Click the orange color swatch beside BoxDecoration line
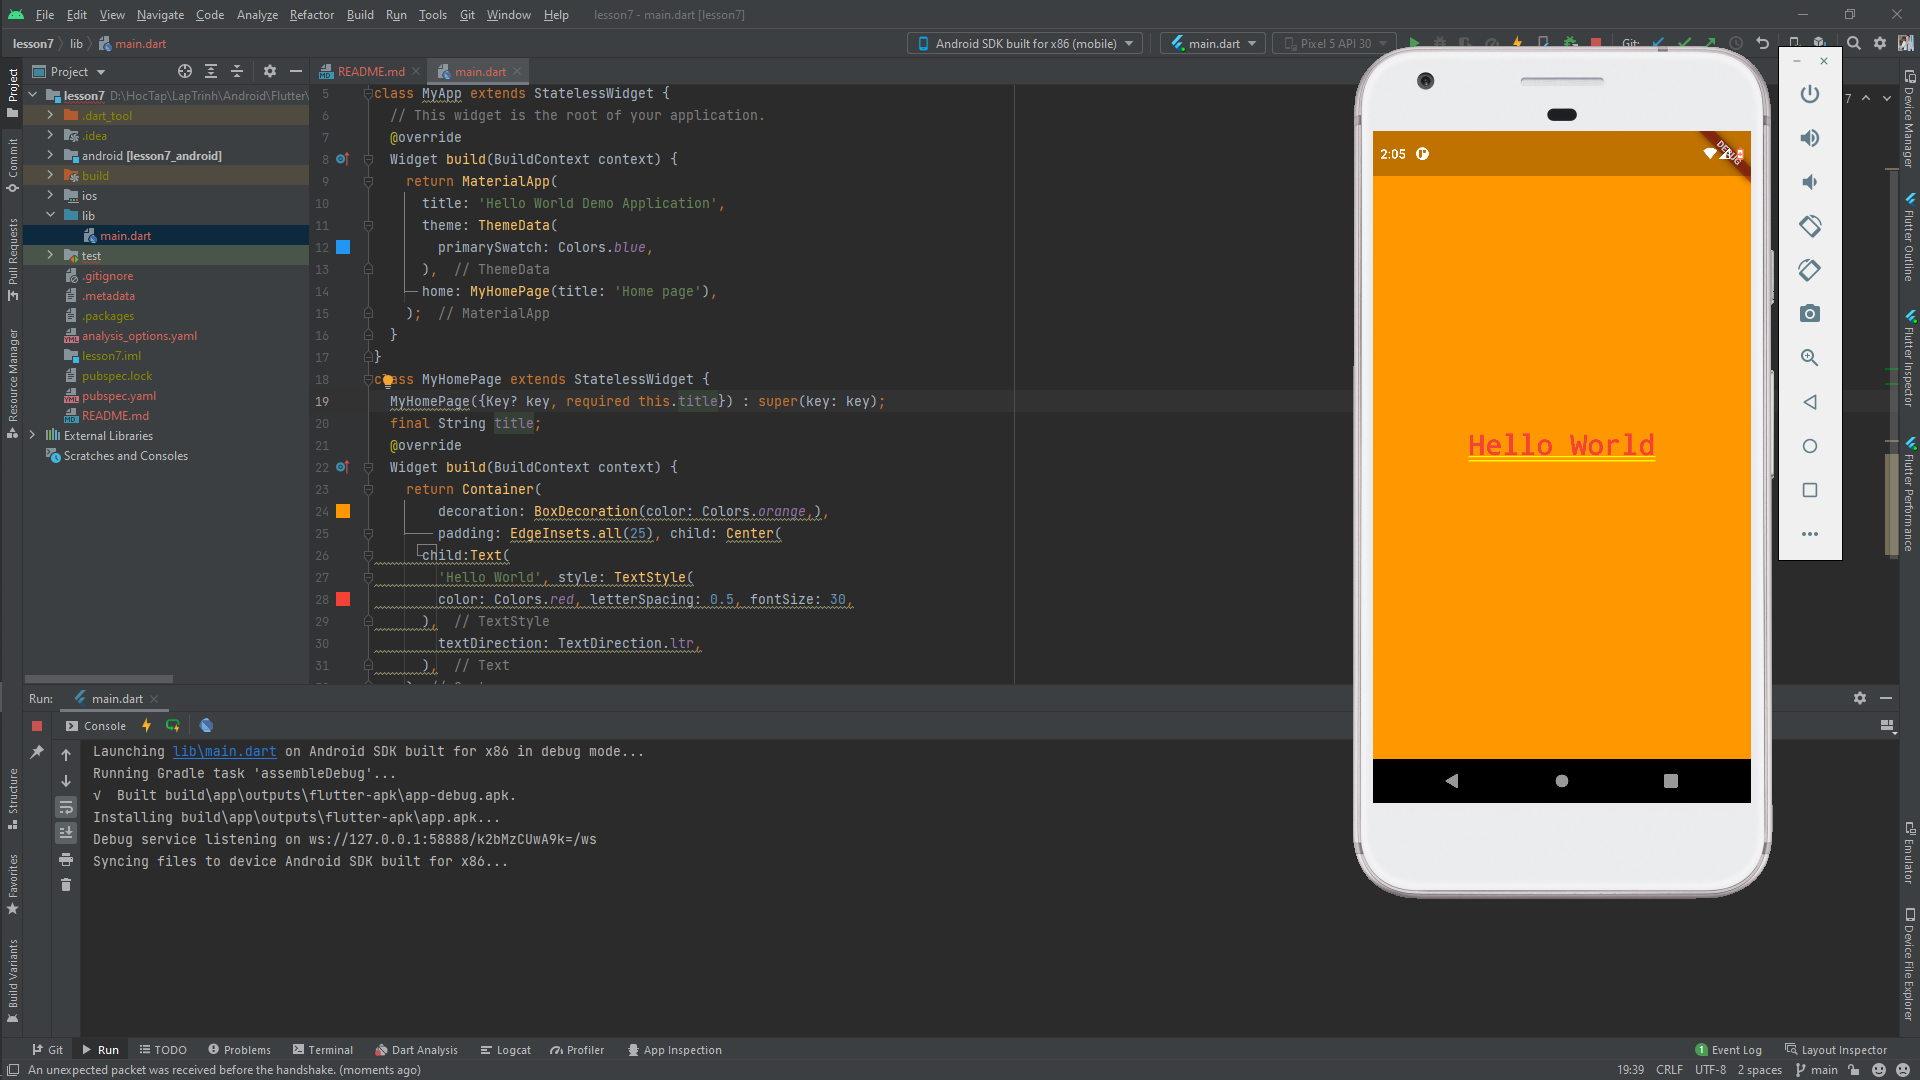1920x1080 pixels. (344, 511)
